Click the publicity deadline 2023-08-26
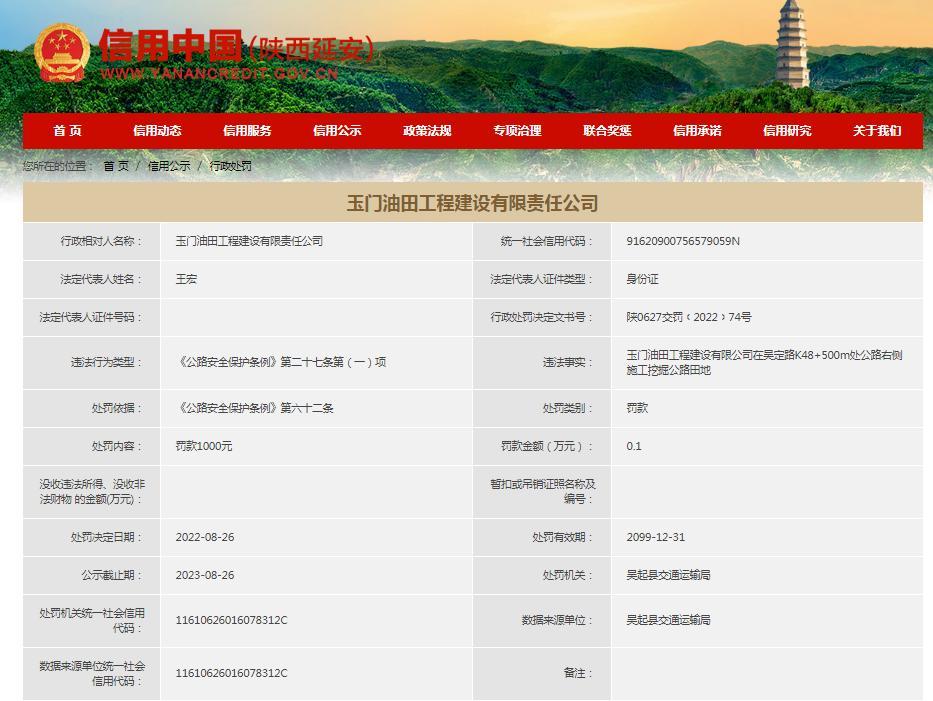 [205, 575]
